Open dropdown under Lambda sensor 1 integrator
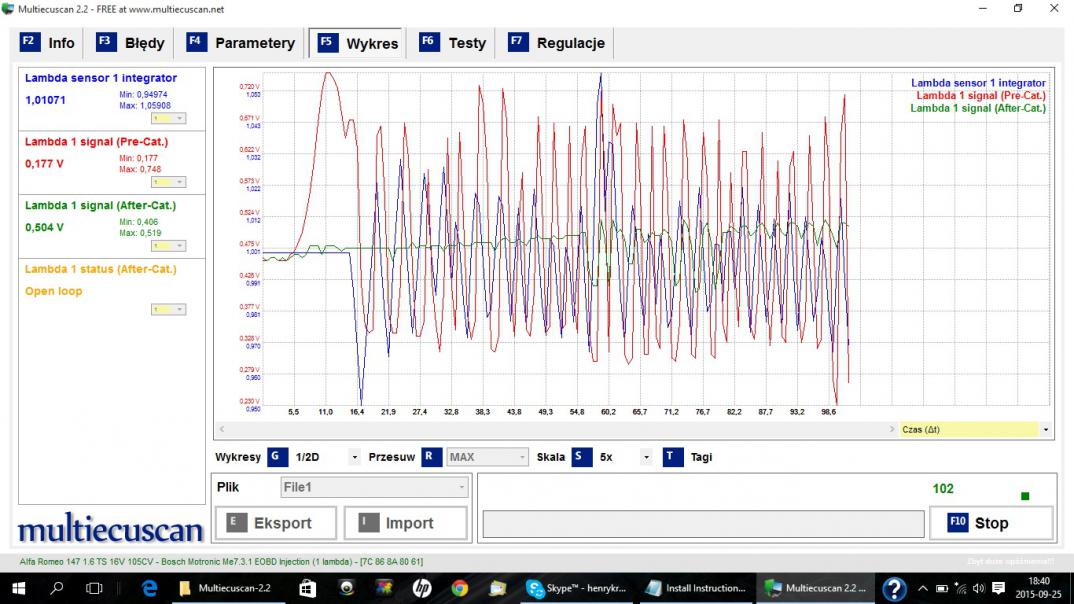The width and height of the screenshot is (1074, 604). (167, 118)
